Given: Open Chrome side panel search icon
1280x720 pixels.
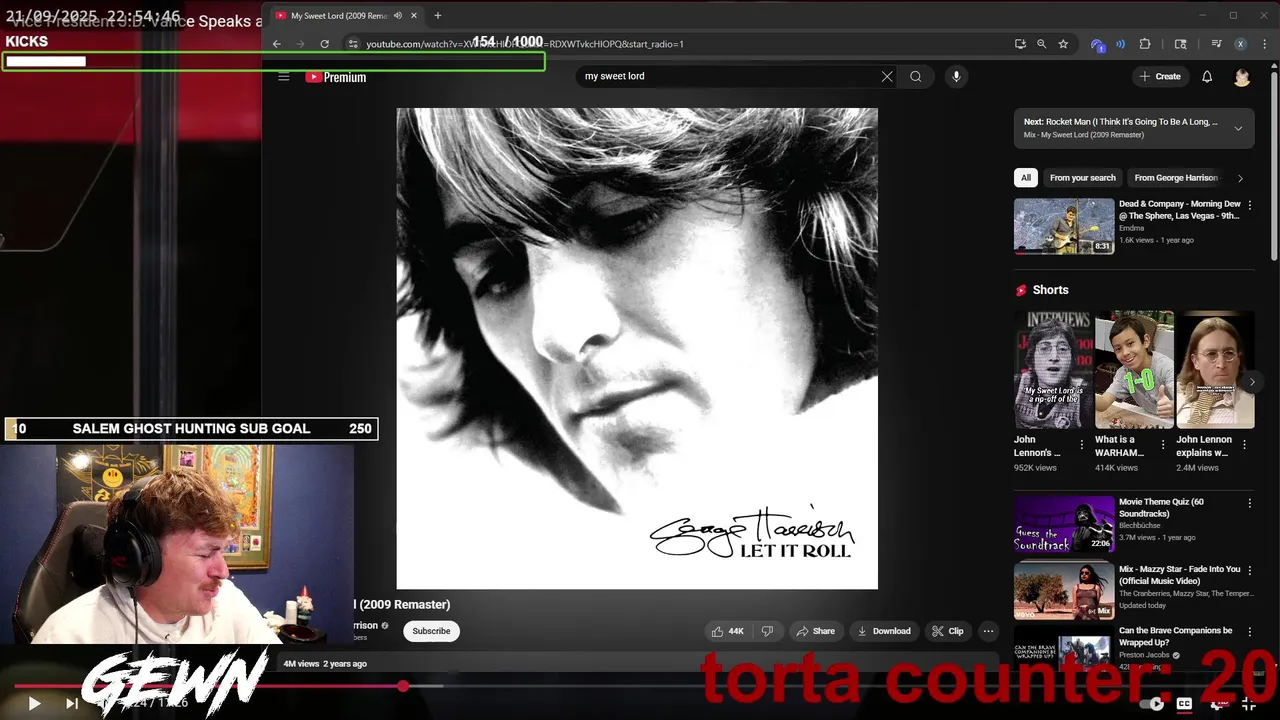Looking at the screenshot, I should [1181, 44].
